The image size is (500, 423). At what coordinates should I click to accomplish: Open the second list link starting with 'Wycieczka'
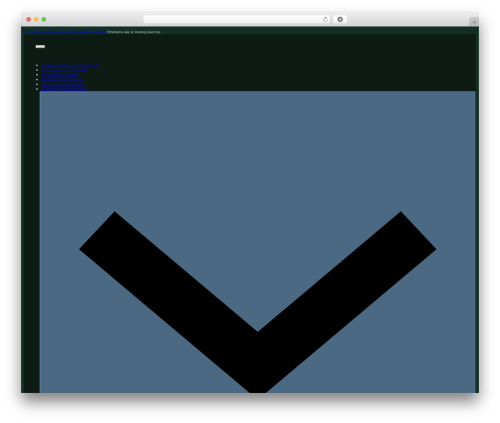point(64,70)
